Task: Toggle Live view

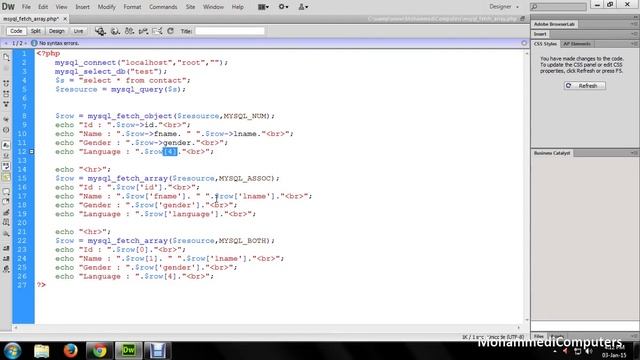Action: (78, 31)
